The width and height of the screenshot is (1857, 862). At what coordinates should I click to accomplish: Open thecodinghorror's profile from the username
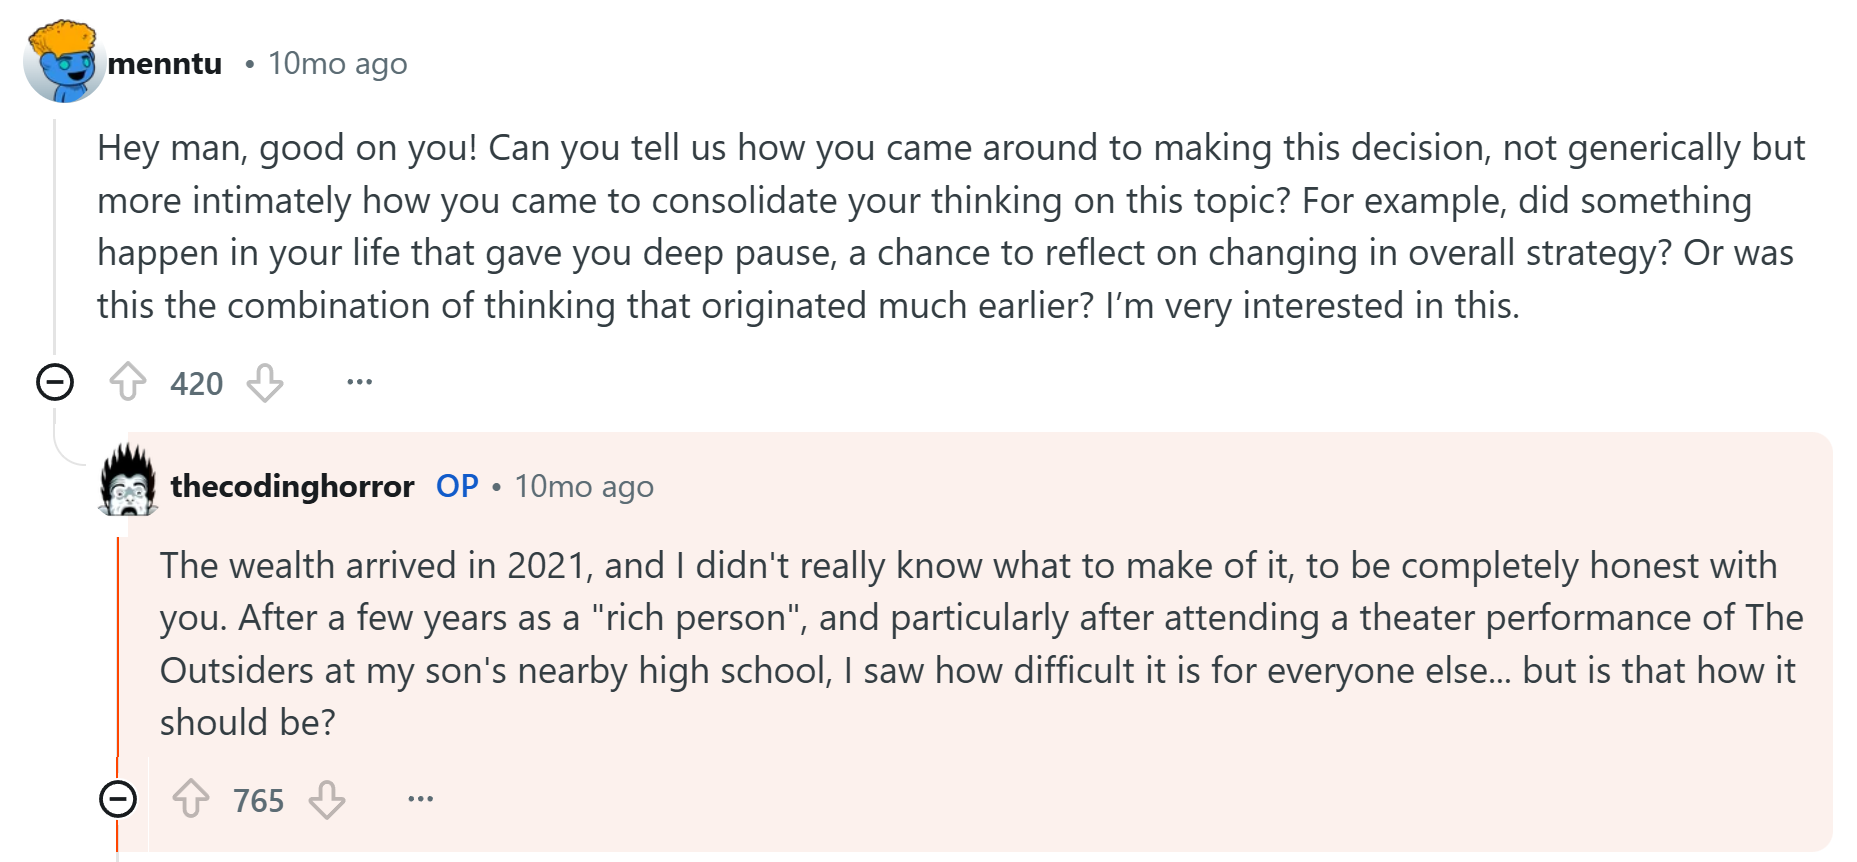tap(291, 487)
